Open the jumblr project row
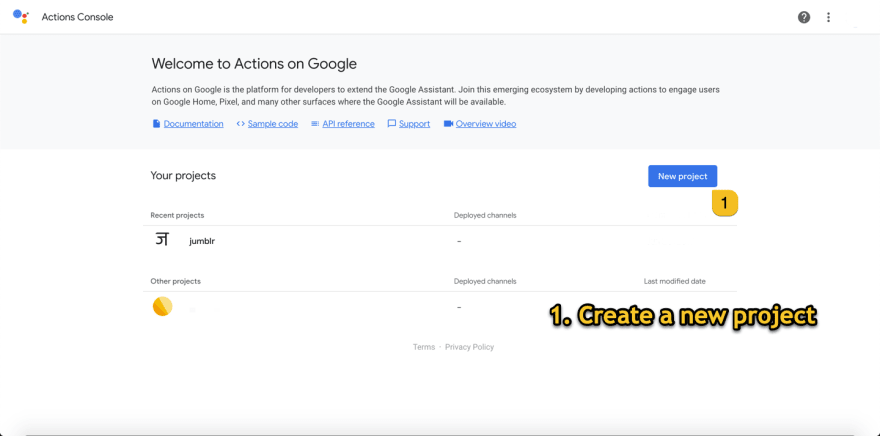The image size is (880, 436). [440, 241]
